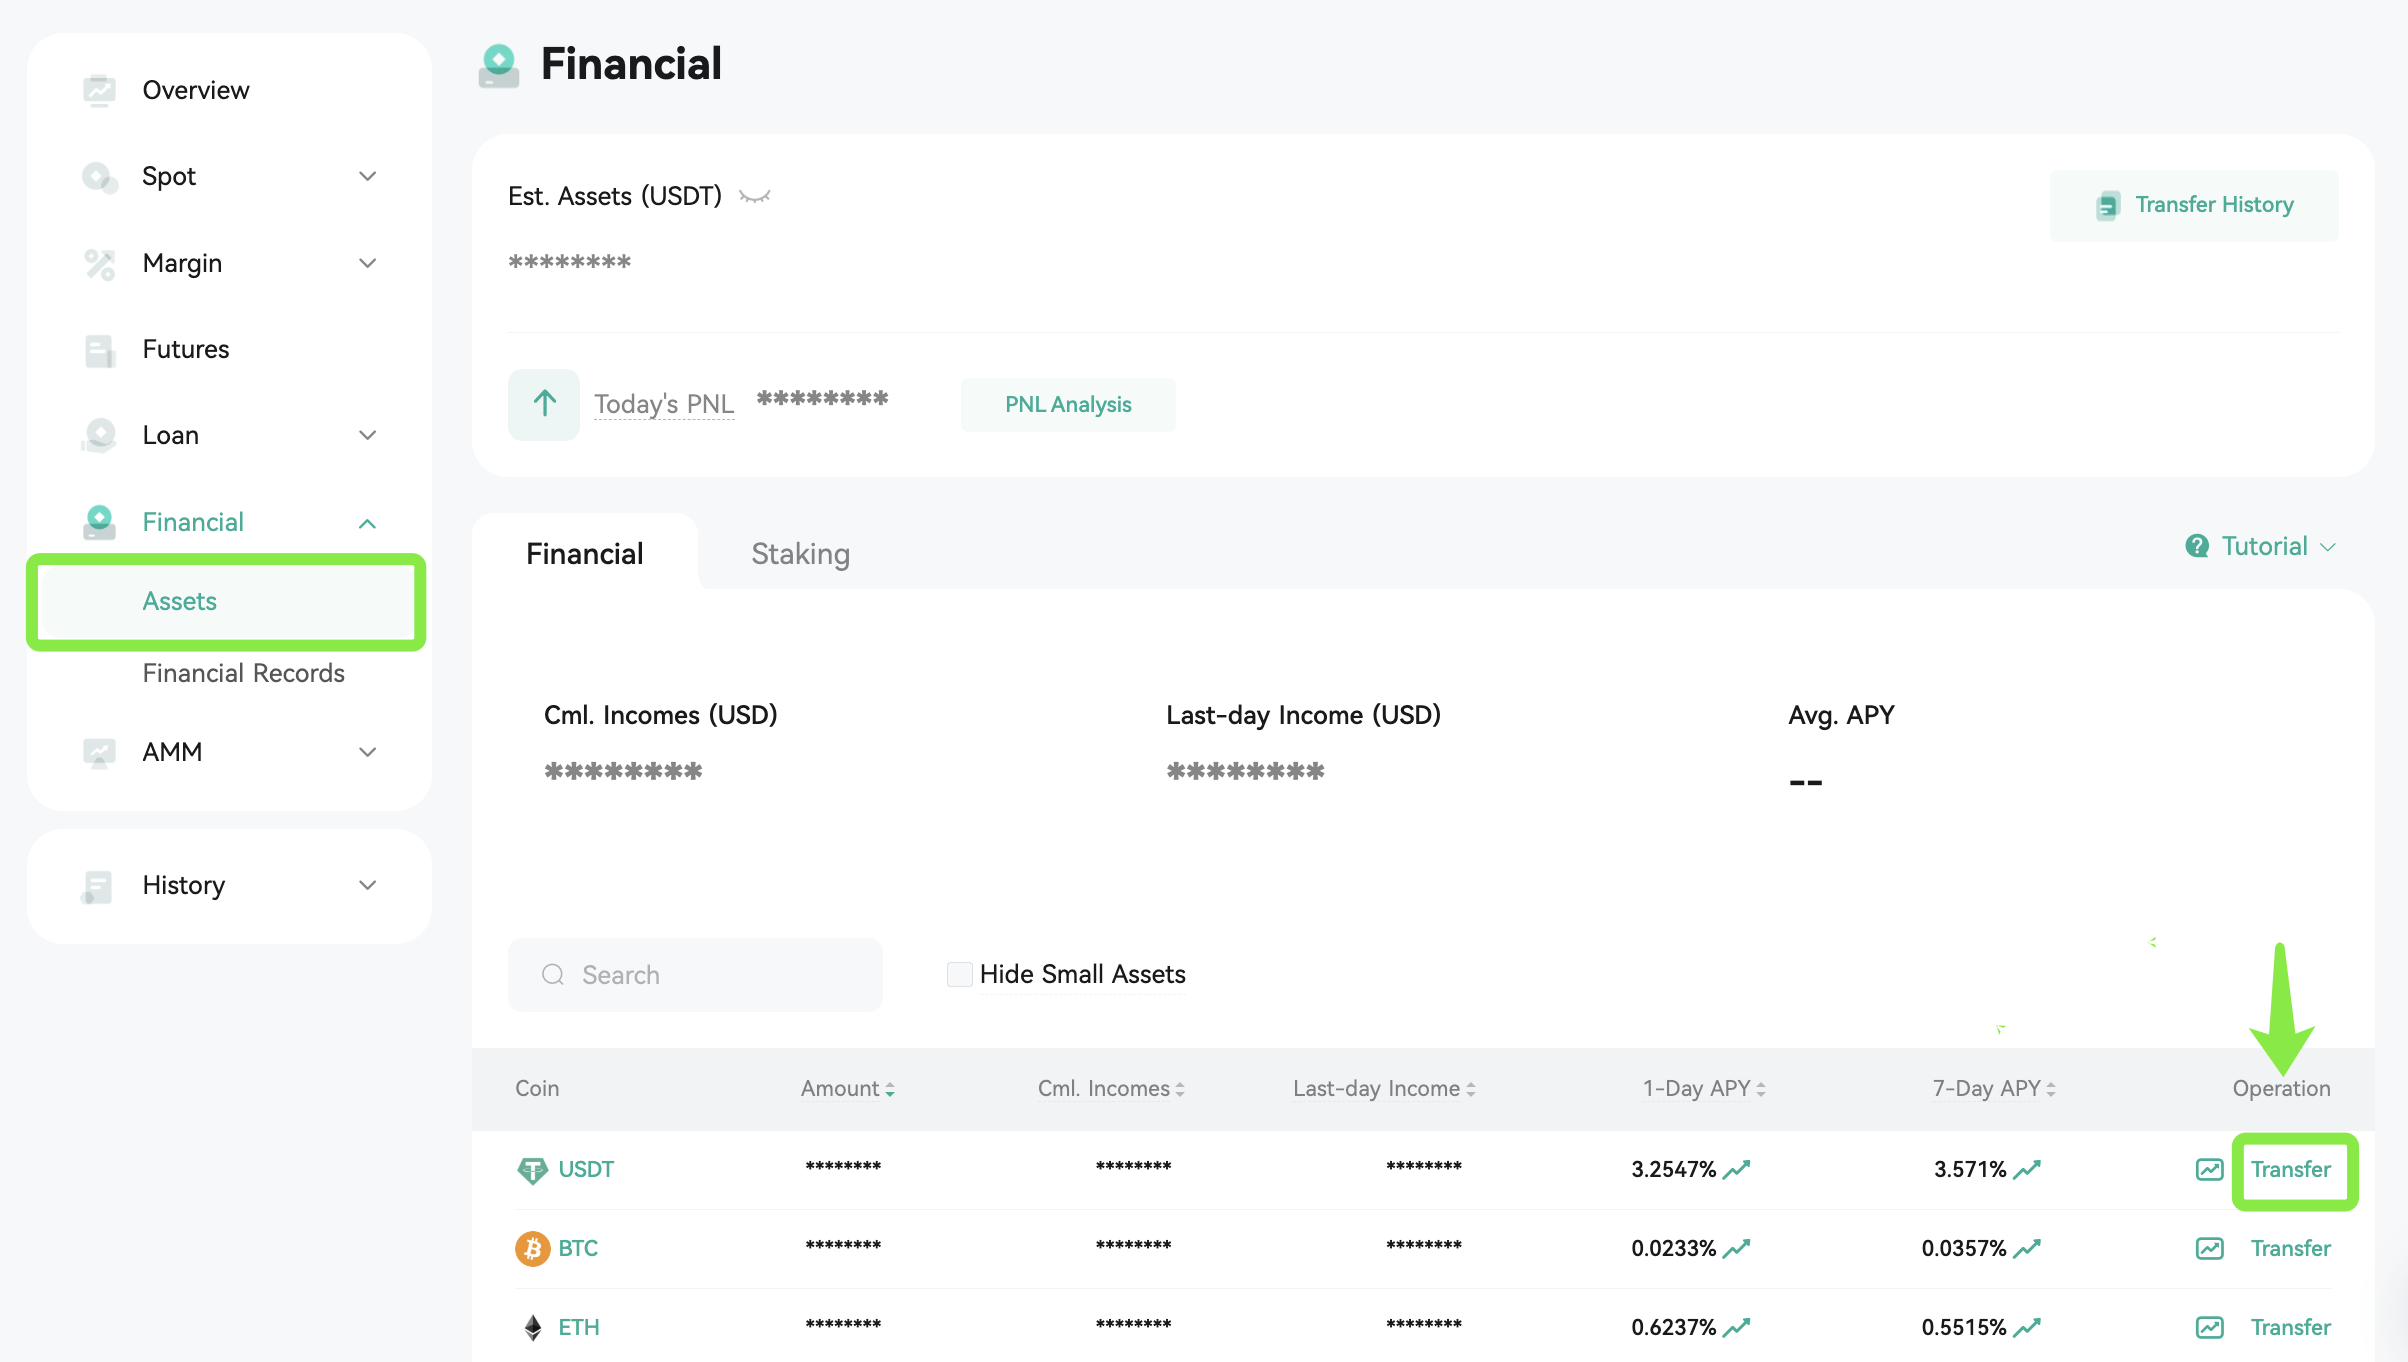Click the Financial page title icon
The height and width of the screenshot is (1362, 2408).
(x=499, y=66)
